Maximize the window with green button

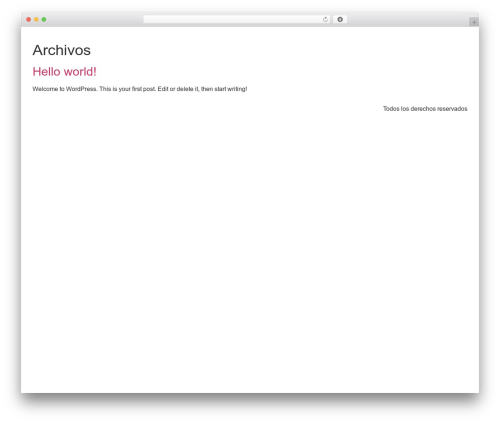(x=44, y=19)
